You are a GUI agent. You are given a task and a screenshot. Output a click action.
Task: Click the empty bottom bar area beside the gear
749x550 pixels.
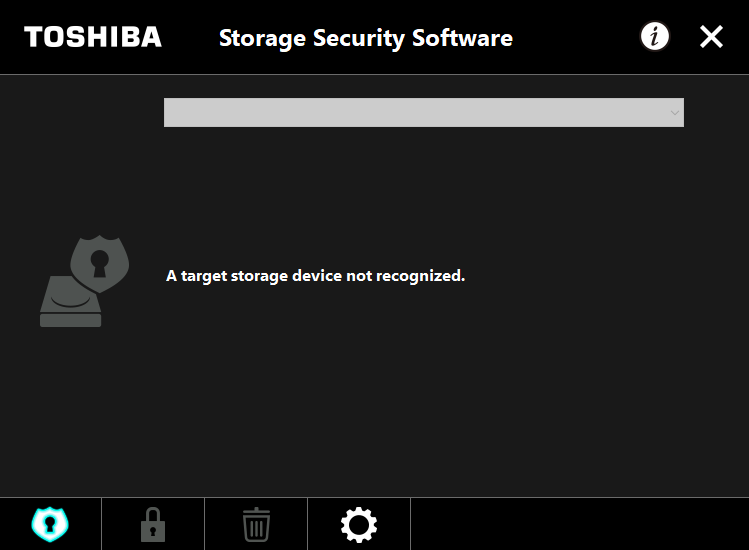coord(580,524)
